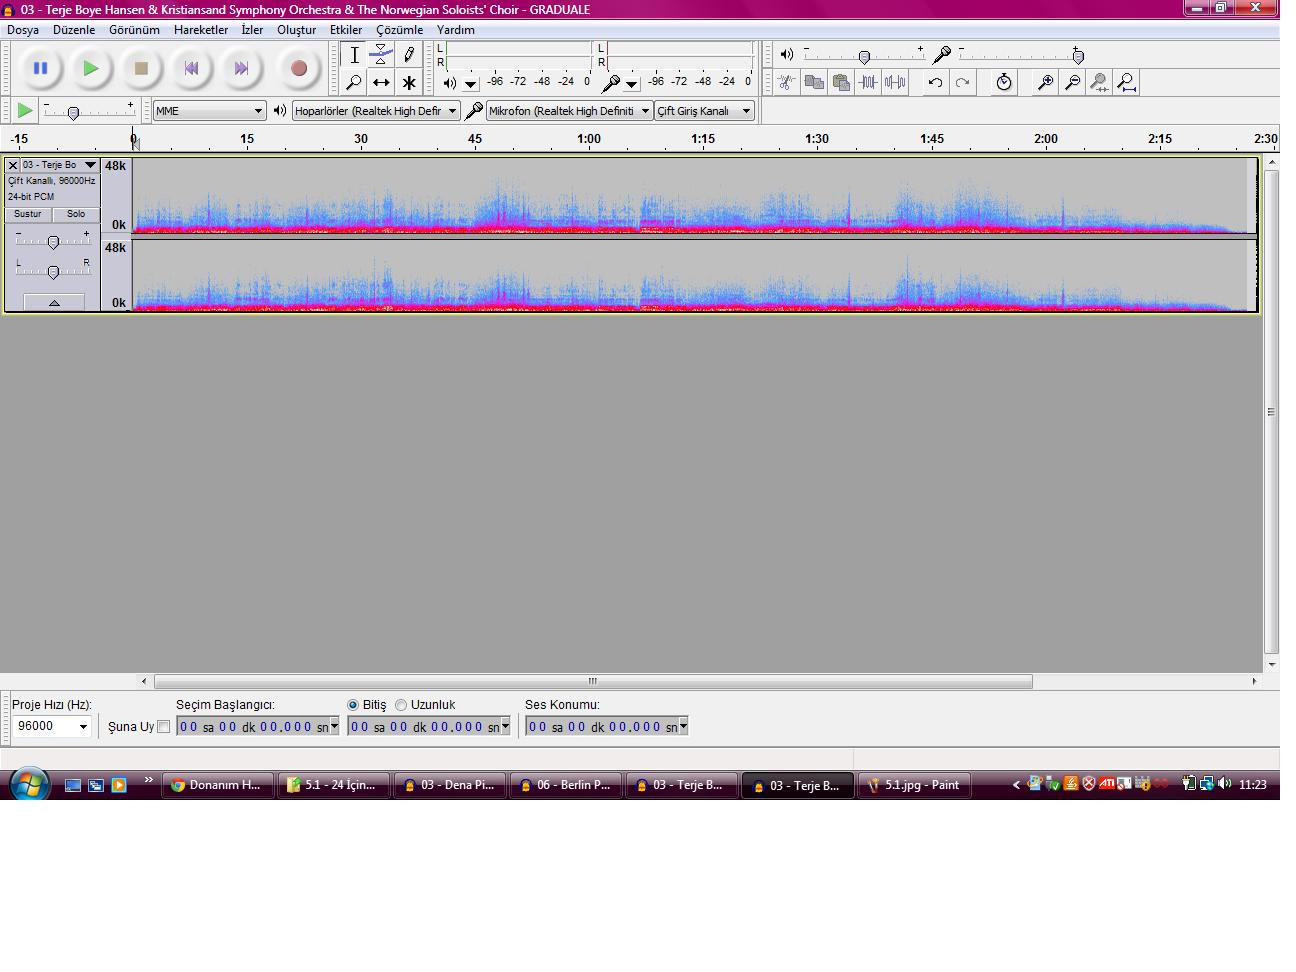The width and height of the screenshot is (1296, 972).
Task: Stop playback with the Stop button
Action: pyautogui.click(x=141, y=68)
